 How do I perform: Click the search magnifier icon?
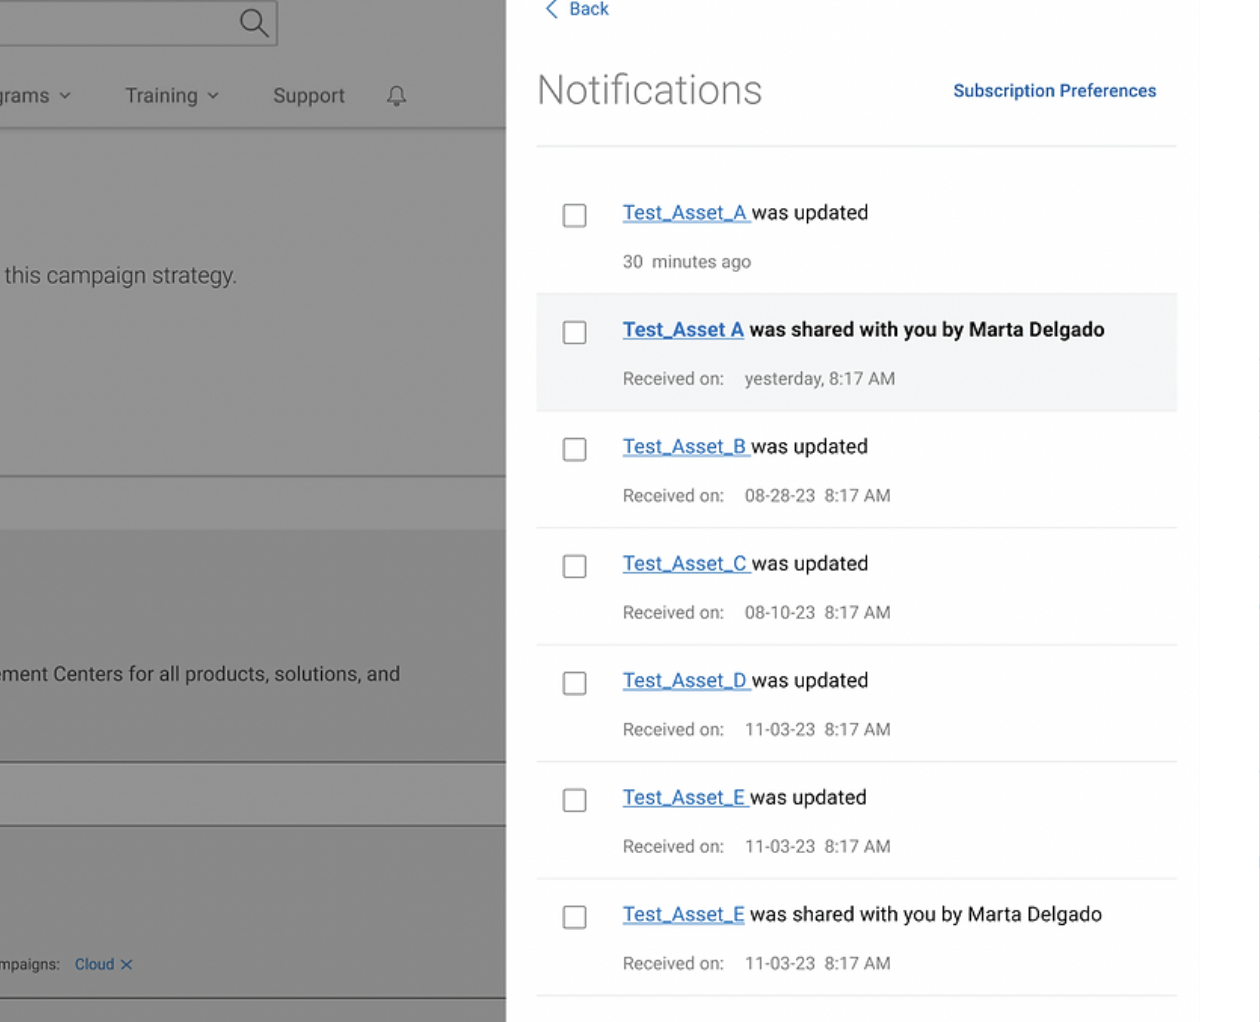click(x=254, y=22)
